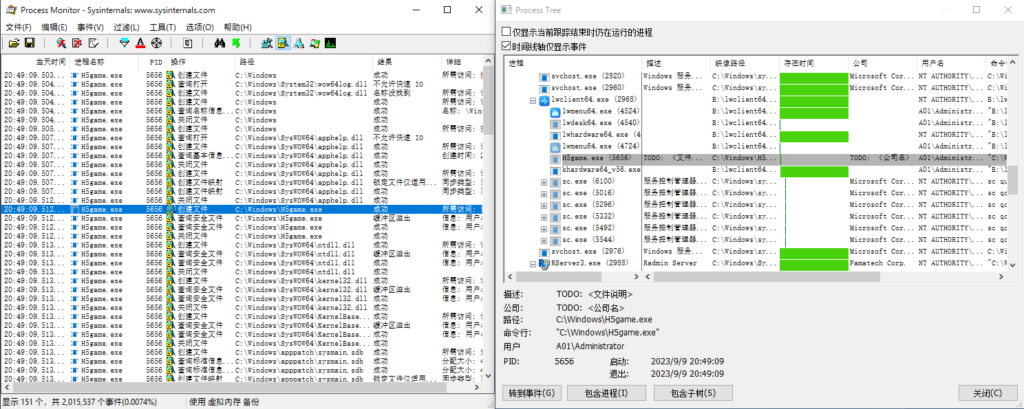Click the lwmenu64.exe (4724) cloud icon

[555, 146]
